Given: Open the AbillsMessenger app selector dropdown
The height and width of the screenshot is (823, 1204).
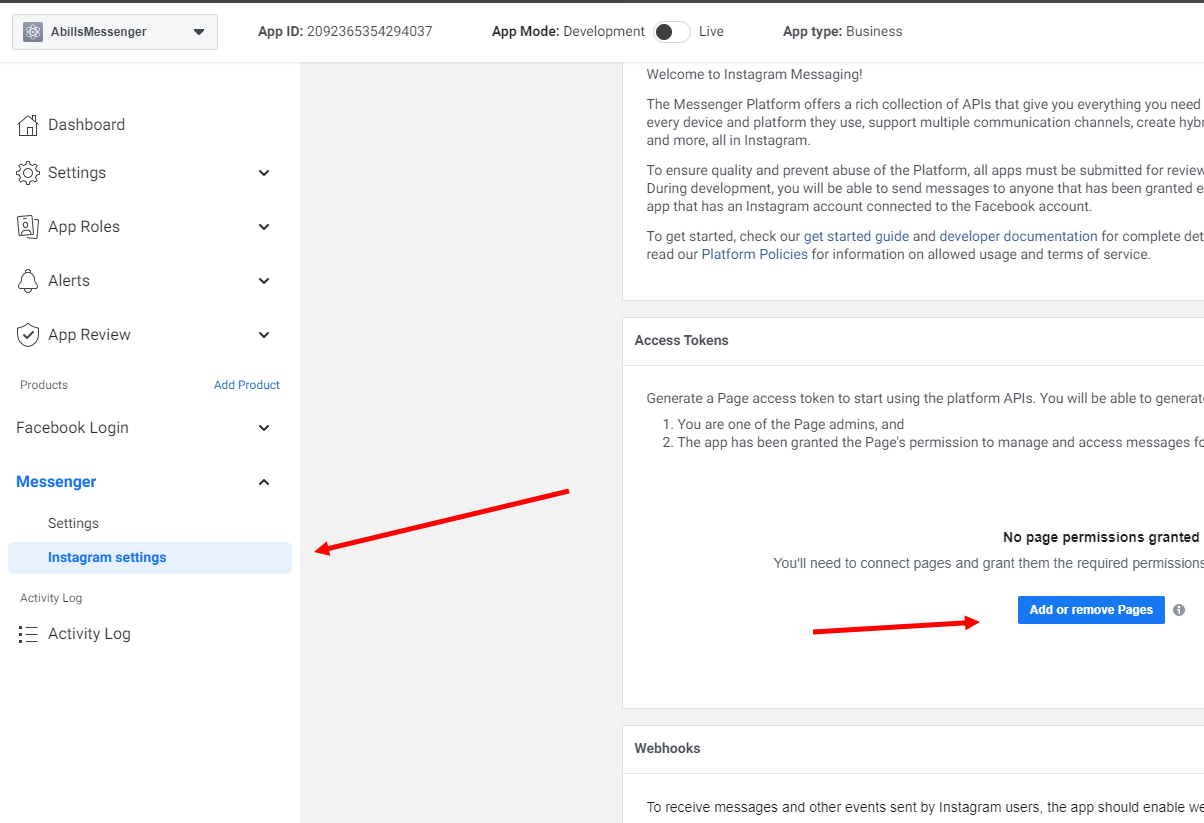Looking at the screenshot, I should (x=198, y=32).
